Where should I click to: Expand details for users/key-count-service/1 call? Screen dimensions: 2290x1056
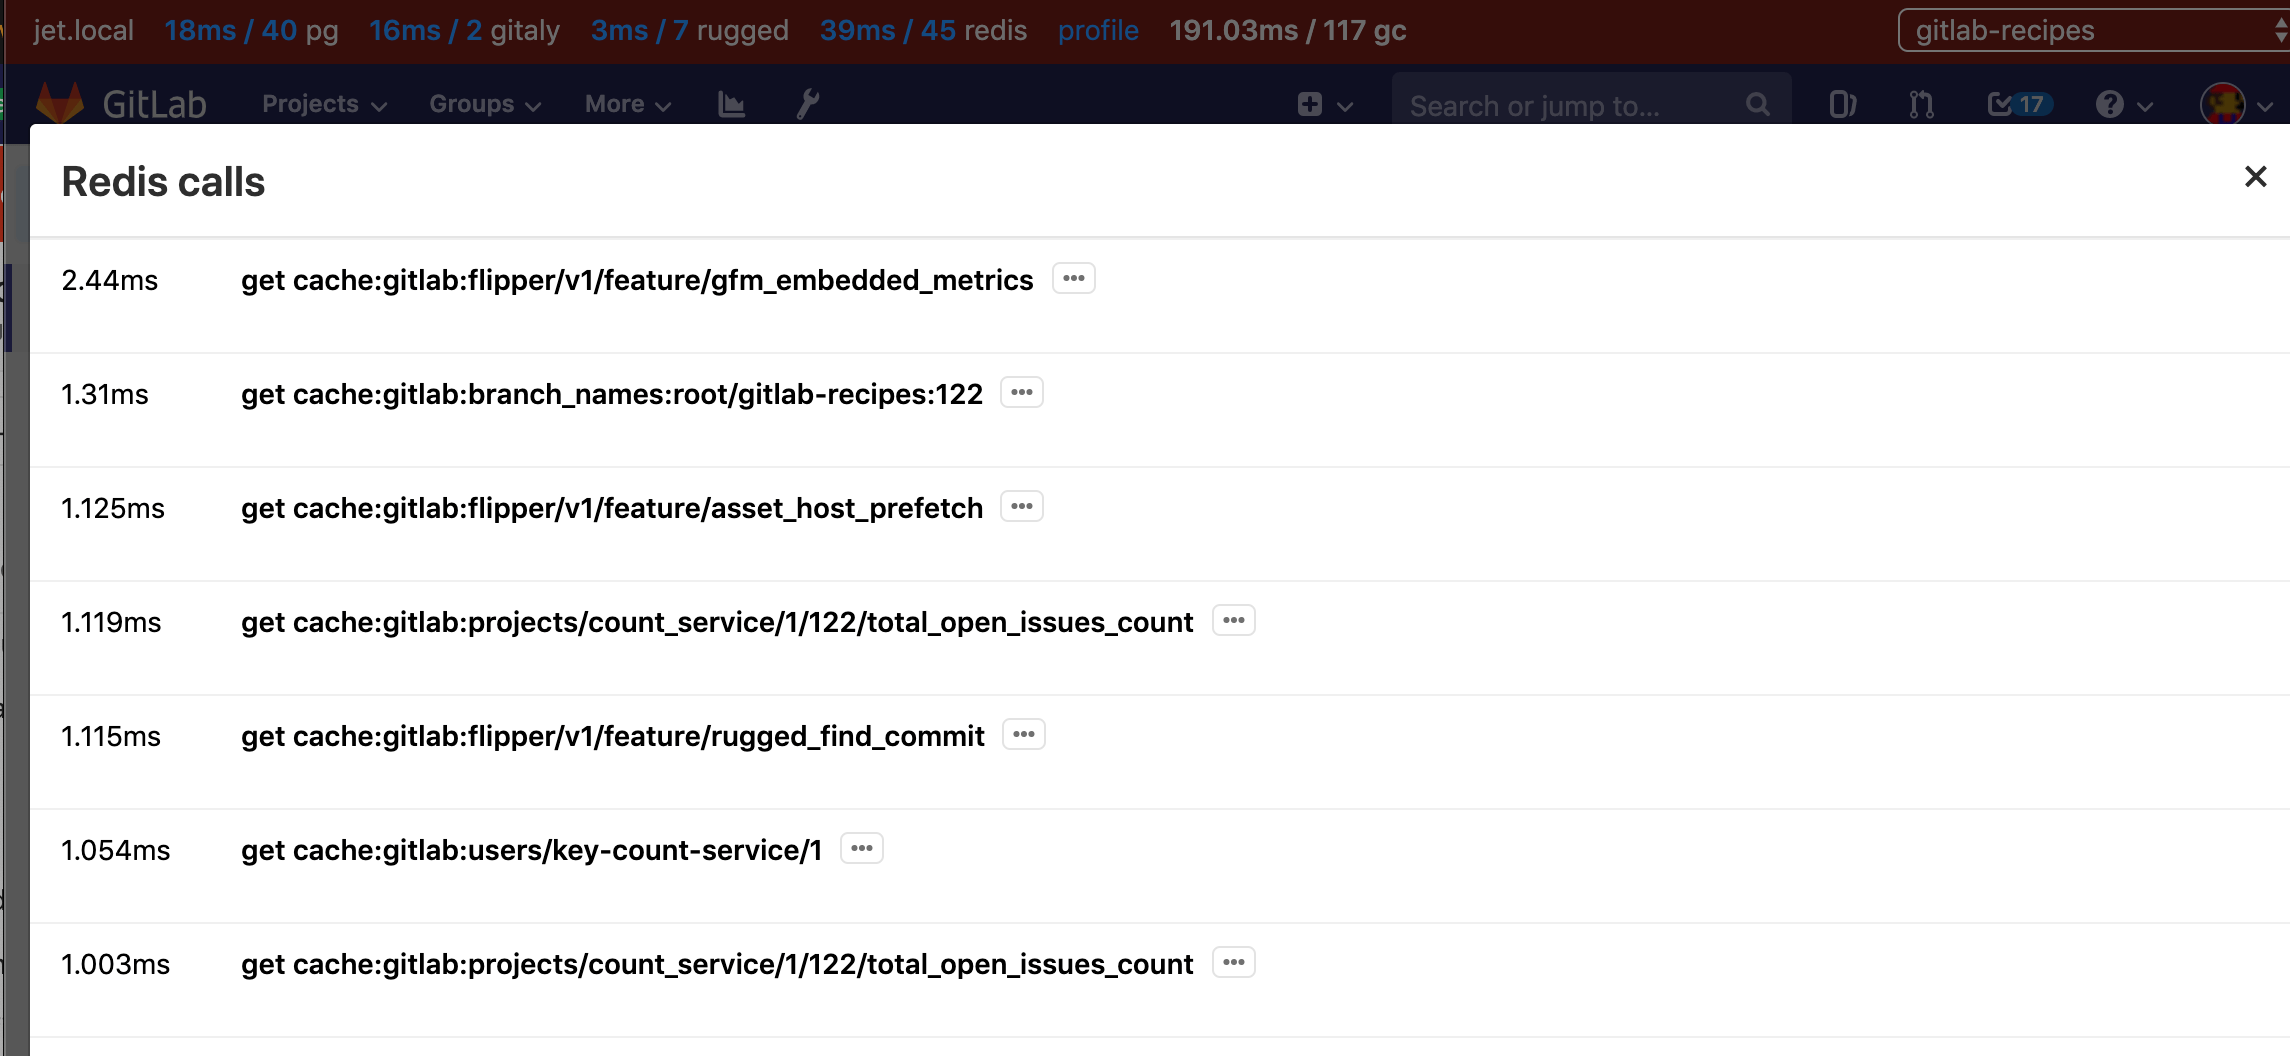[x=861, y=848]
